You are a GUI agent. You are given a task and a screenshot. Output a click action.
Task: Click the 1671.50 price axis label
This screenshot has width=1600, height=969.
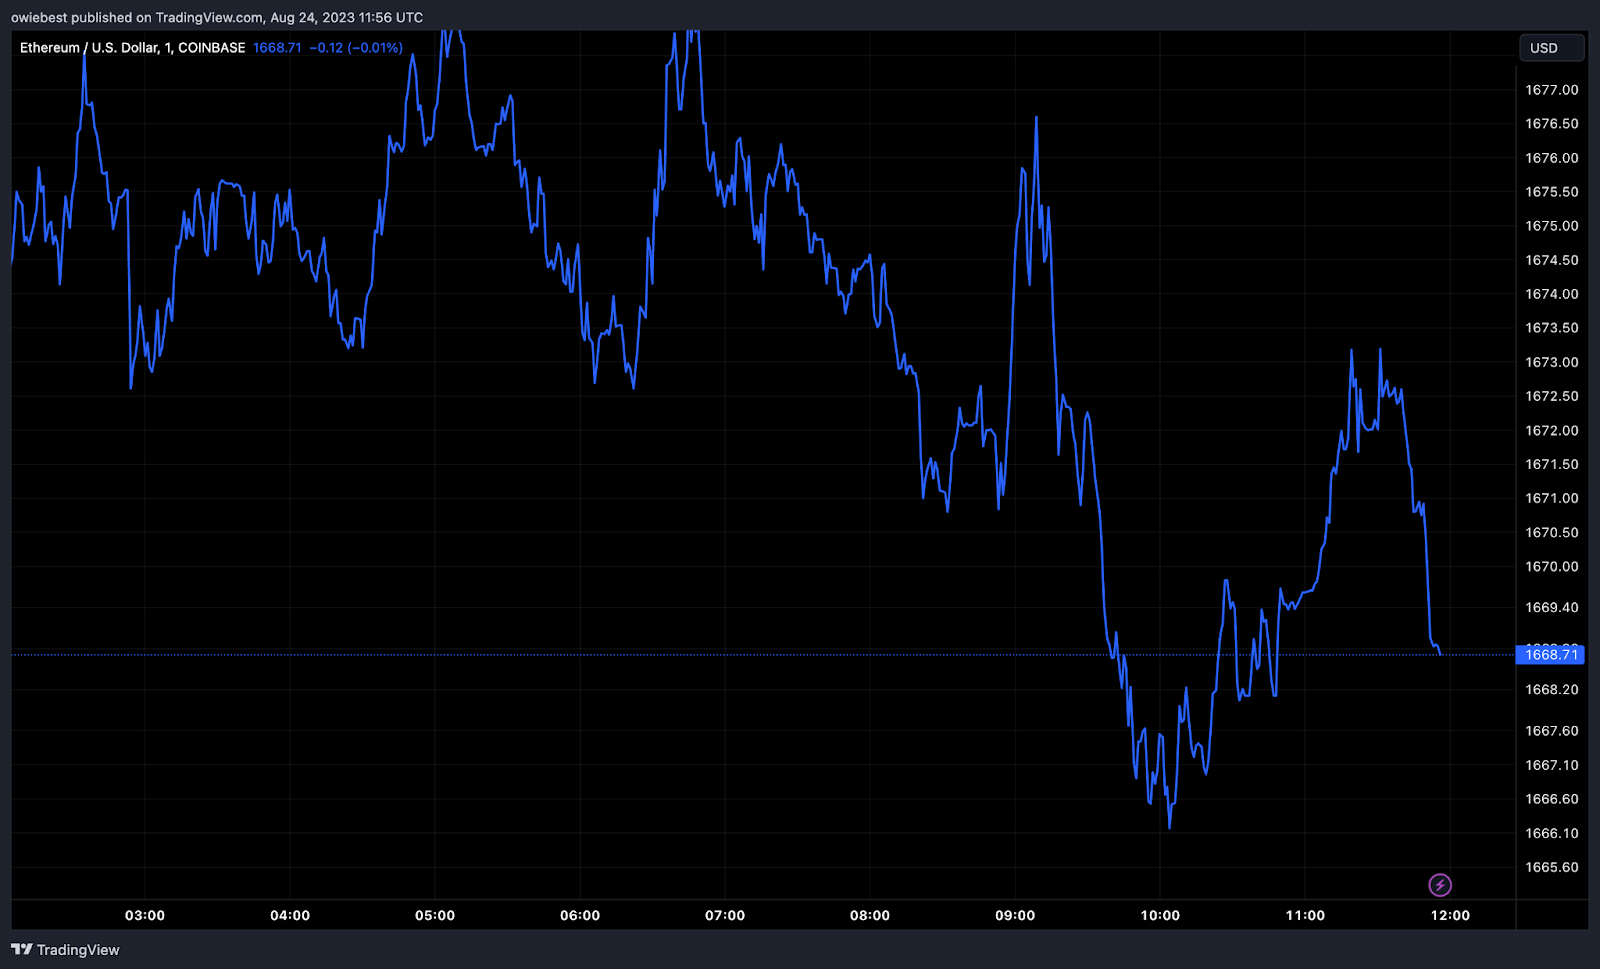click(1552, 464)
